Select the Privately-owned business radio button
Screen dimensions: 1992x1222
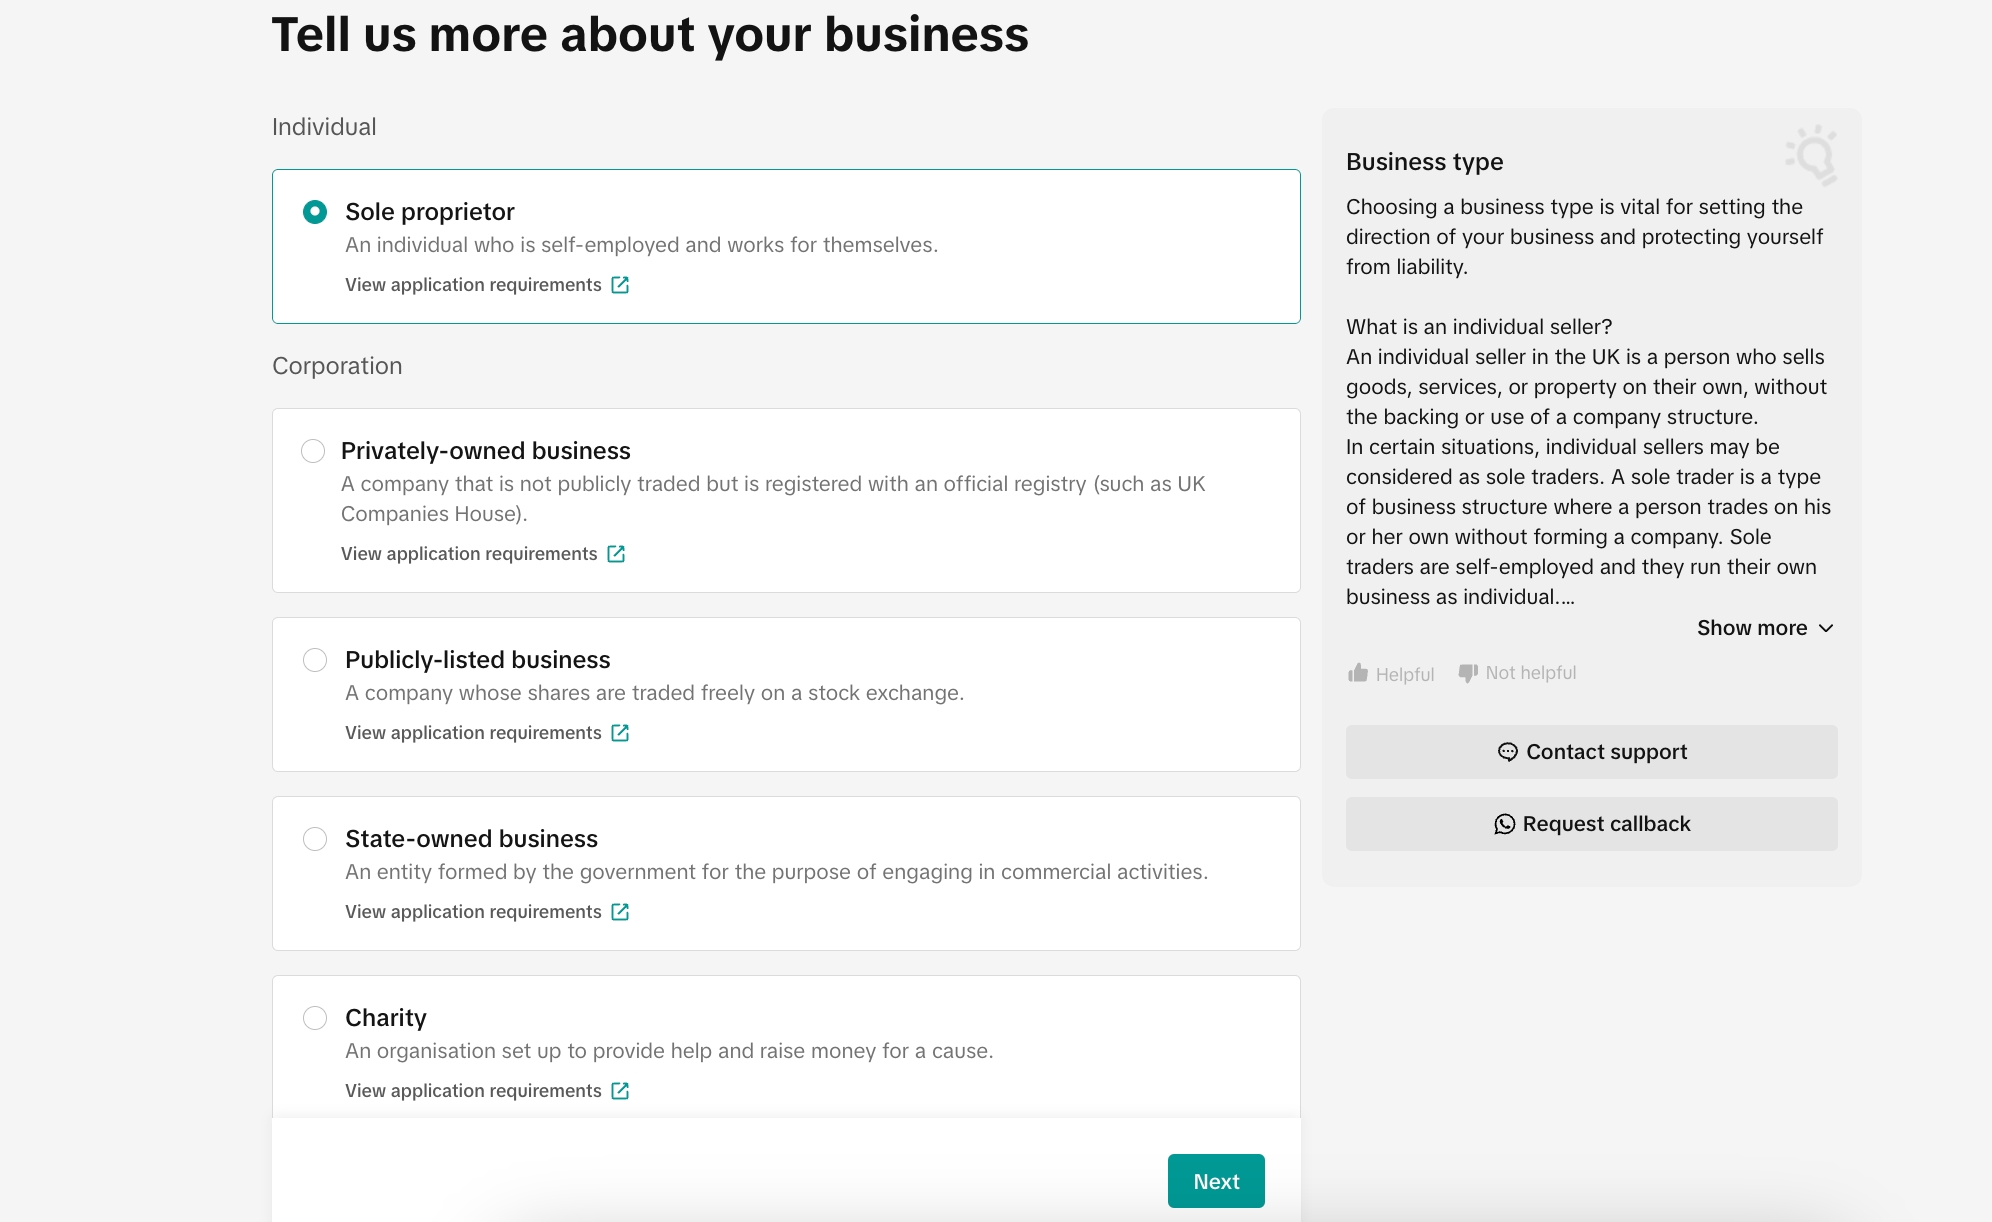(x=313, y=451)
